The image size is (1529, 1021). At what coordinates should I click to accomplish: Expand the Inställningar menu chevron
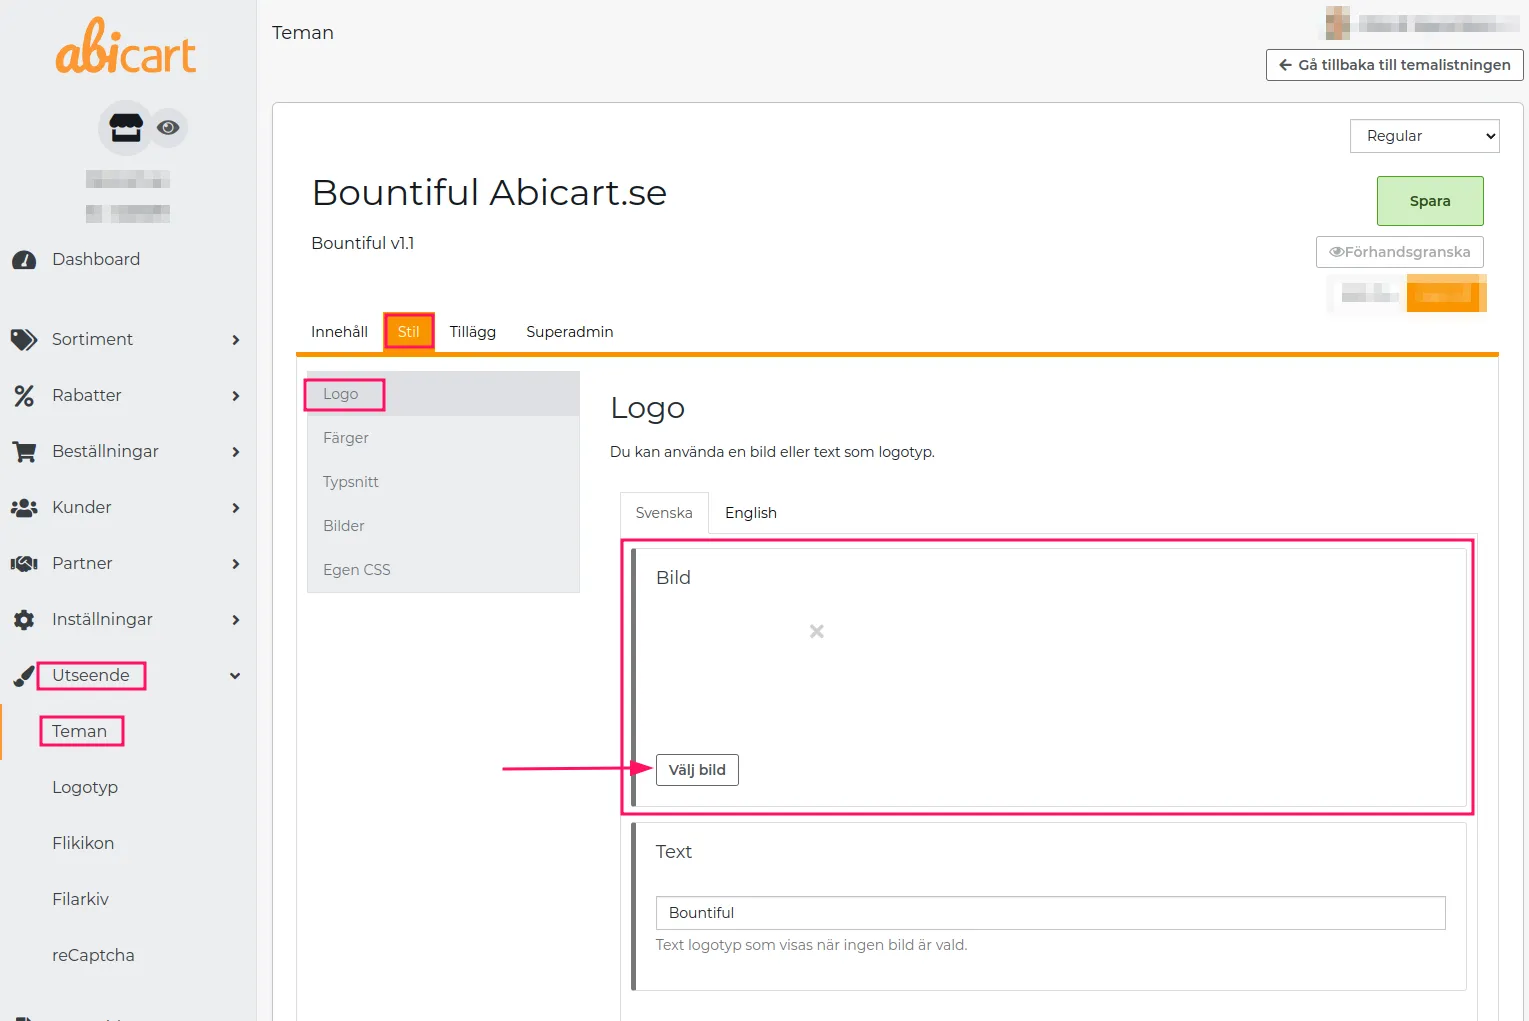click(x=236, y=620)
